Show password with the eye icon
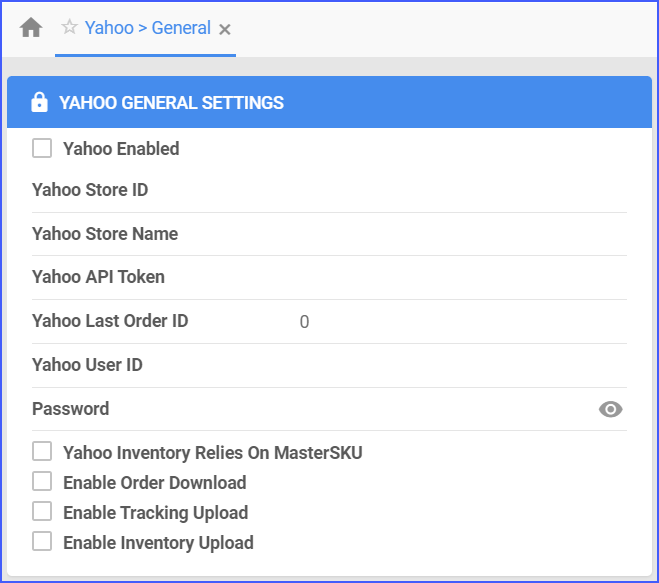Screen dimensions: 659x583 610,409
